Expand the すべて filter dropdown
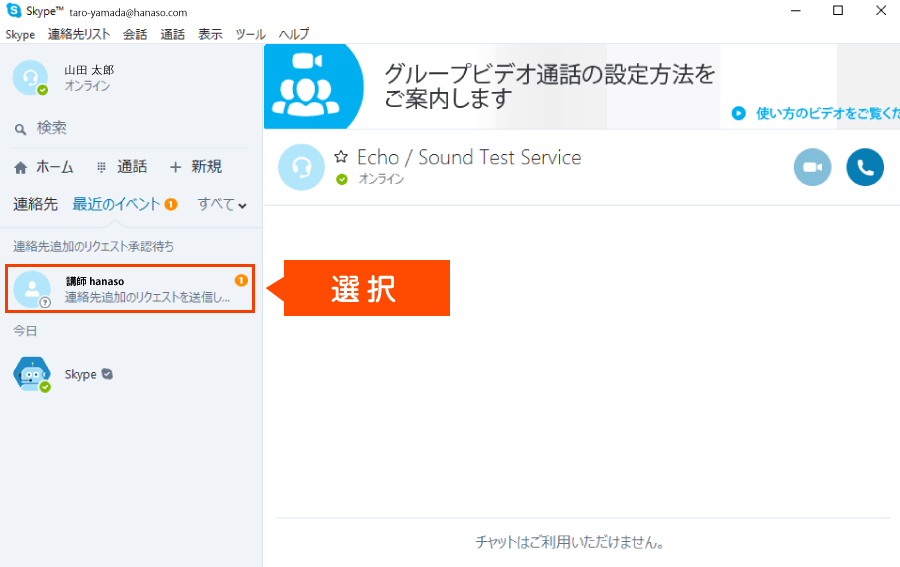 [x=222, y=204]
